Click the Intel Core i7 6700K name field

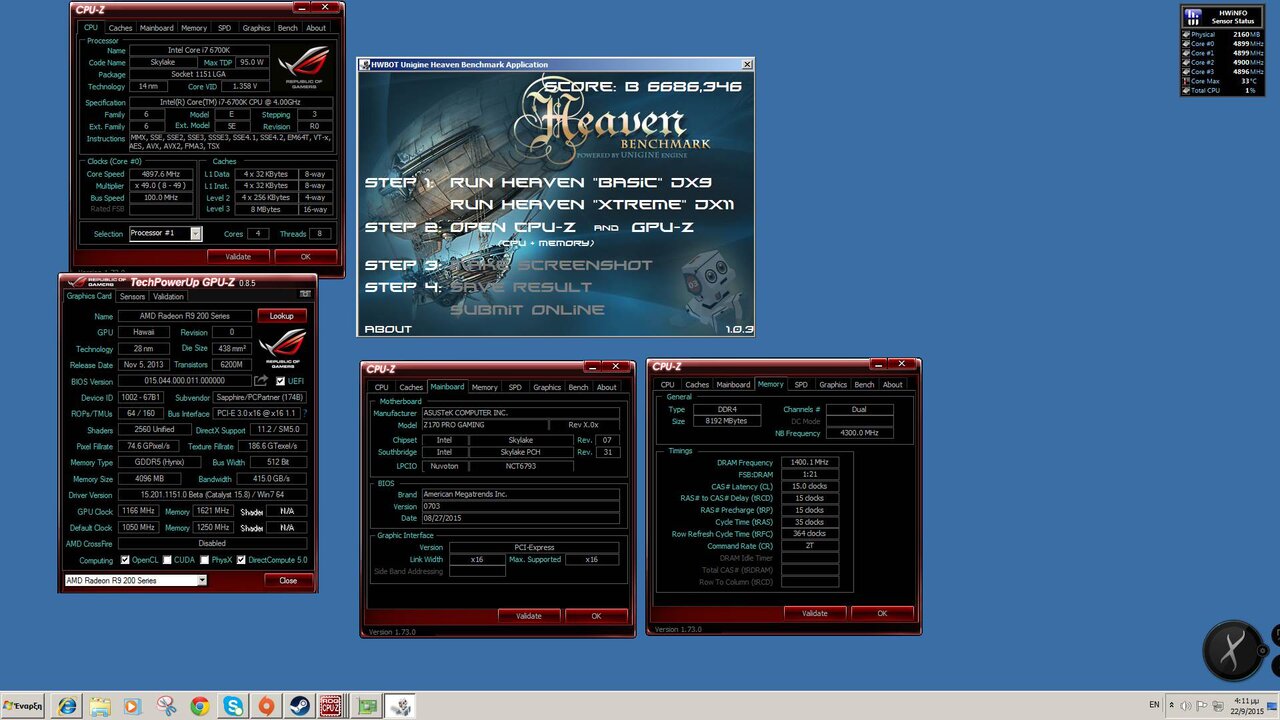tap(199, 50)
